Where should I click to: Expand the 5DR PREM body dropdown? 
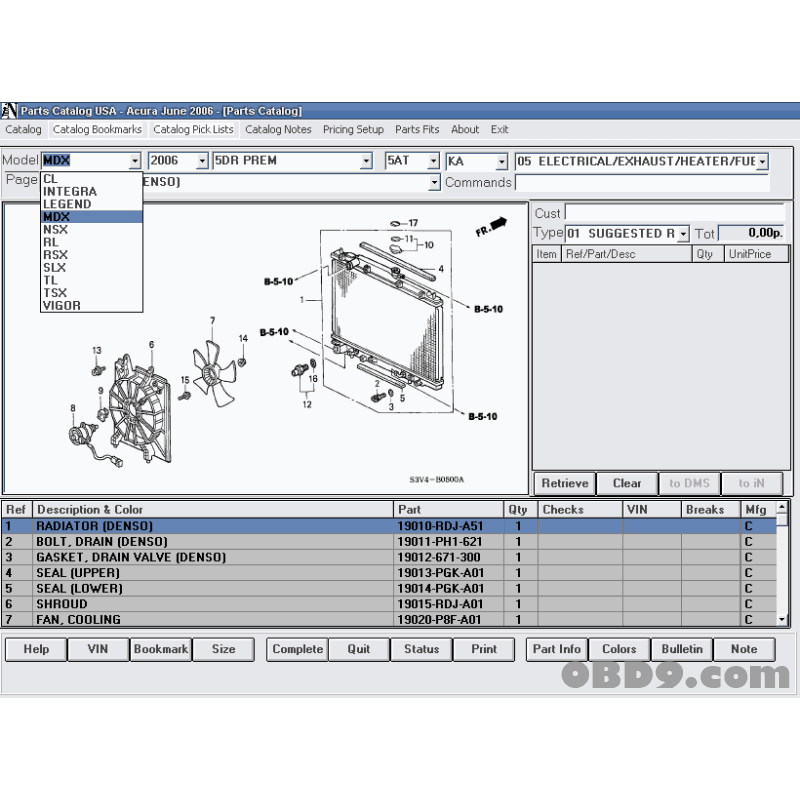(x=366, y=161)
